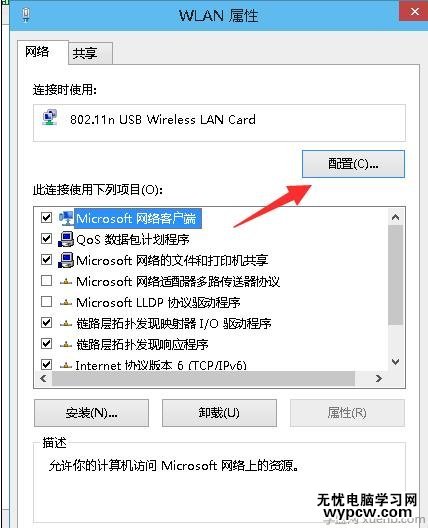Check the 网络适配器多路传送器协议 checkbox
428x528 pixels.
[46, 280]
